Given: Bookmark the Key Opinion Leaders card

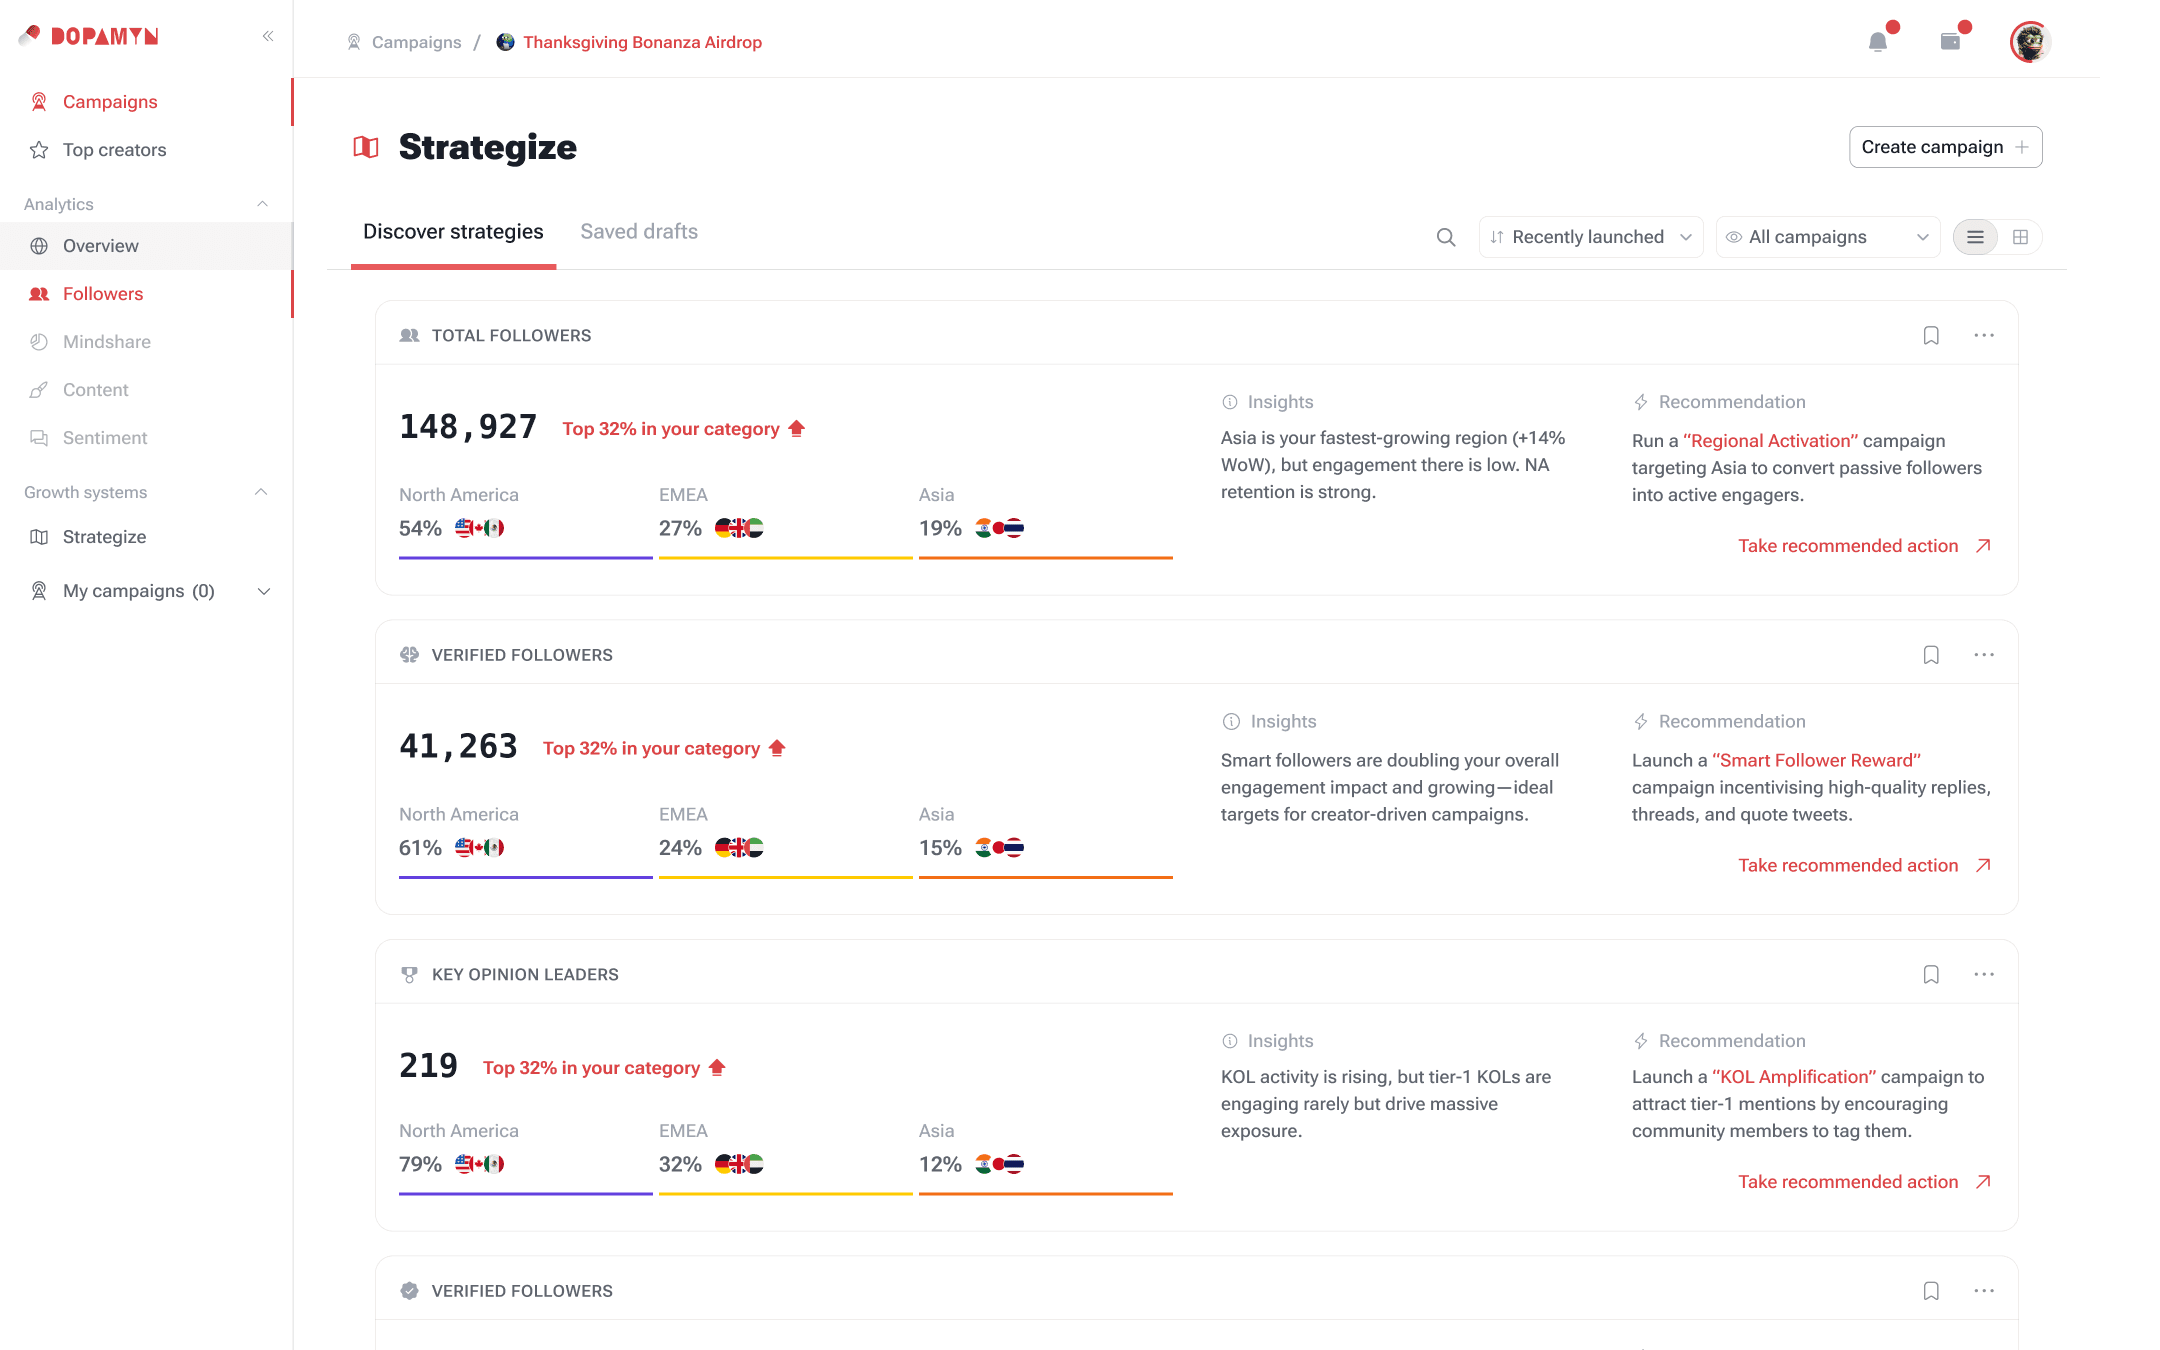Looking at the screenshot, I should click(1931, 974).
